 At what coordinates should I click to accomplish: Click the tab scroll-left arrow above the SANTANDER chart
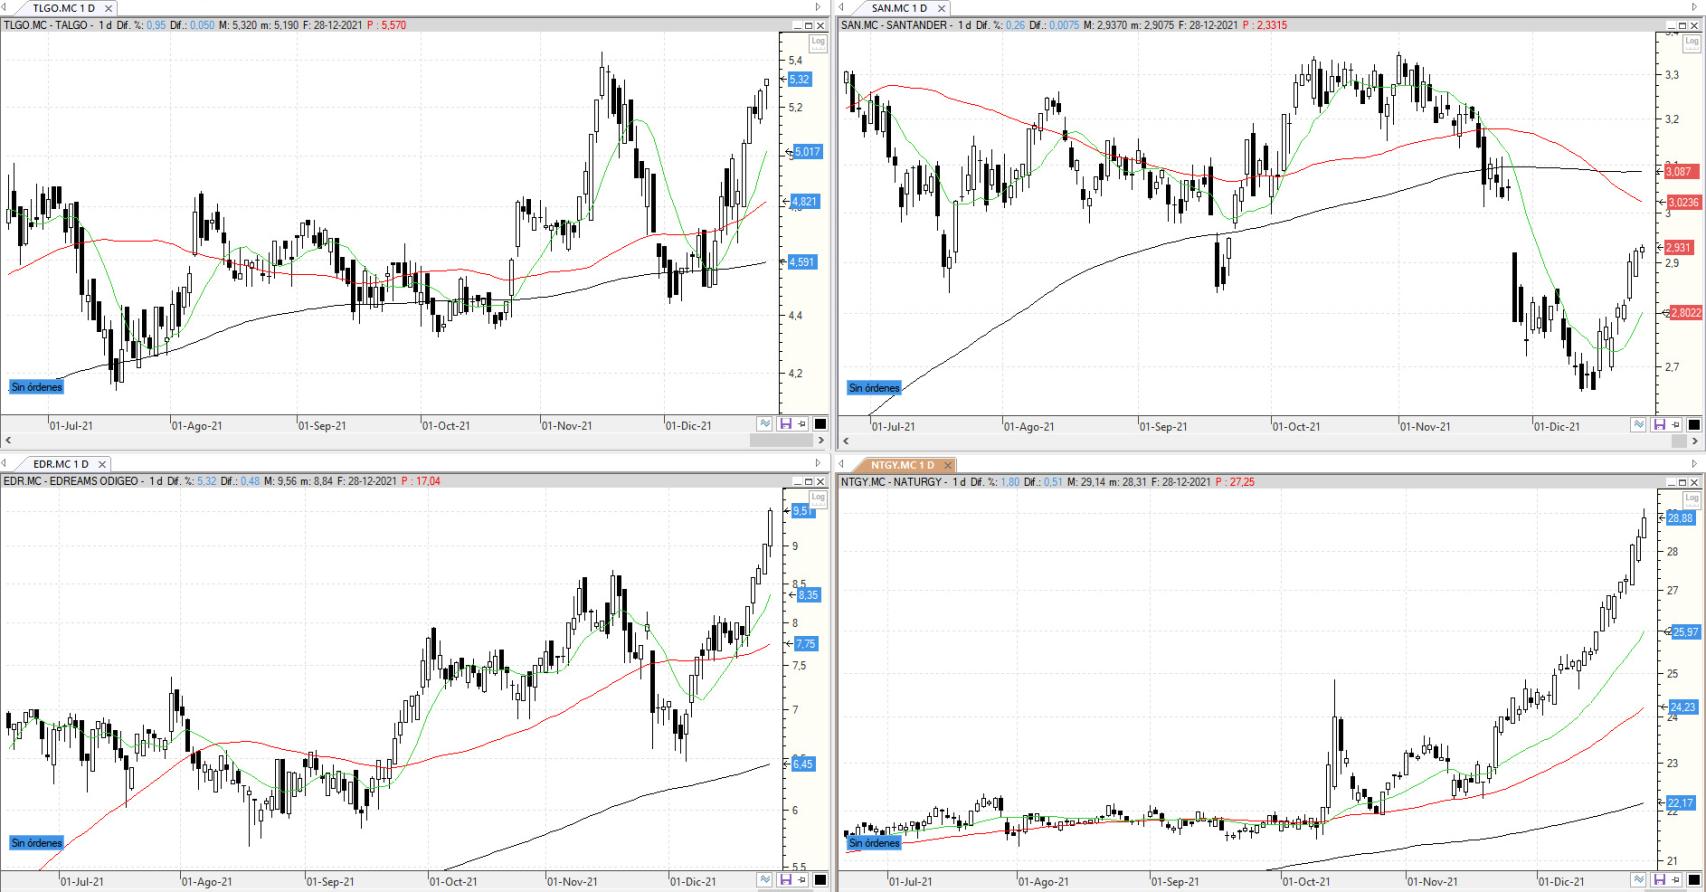coord(842,8)
